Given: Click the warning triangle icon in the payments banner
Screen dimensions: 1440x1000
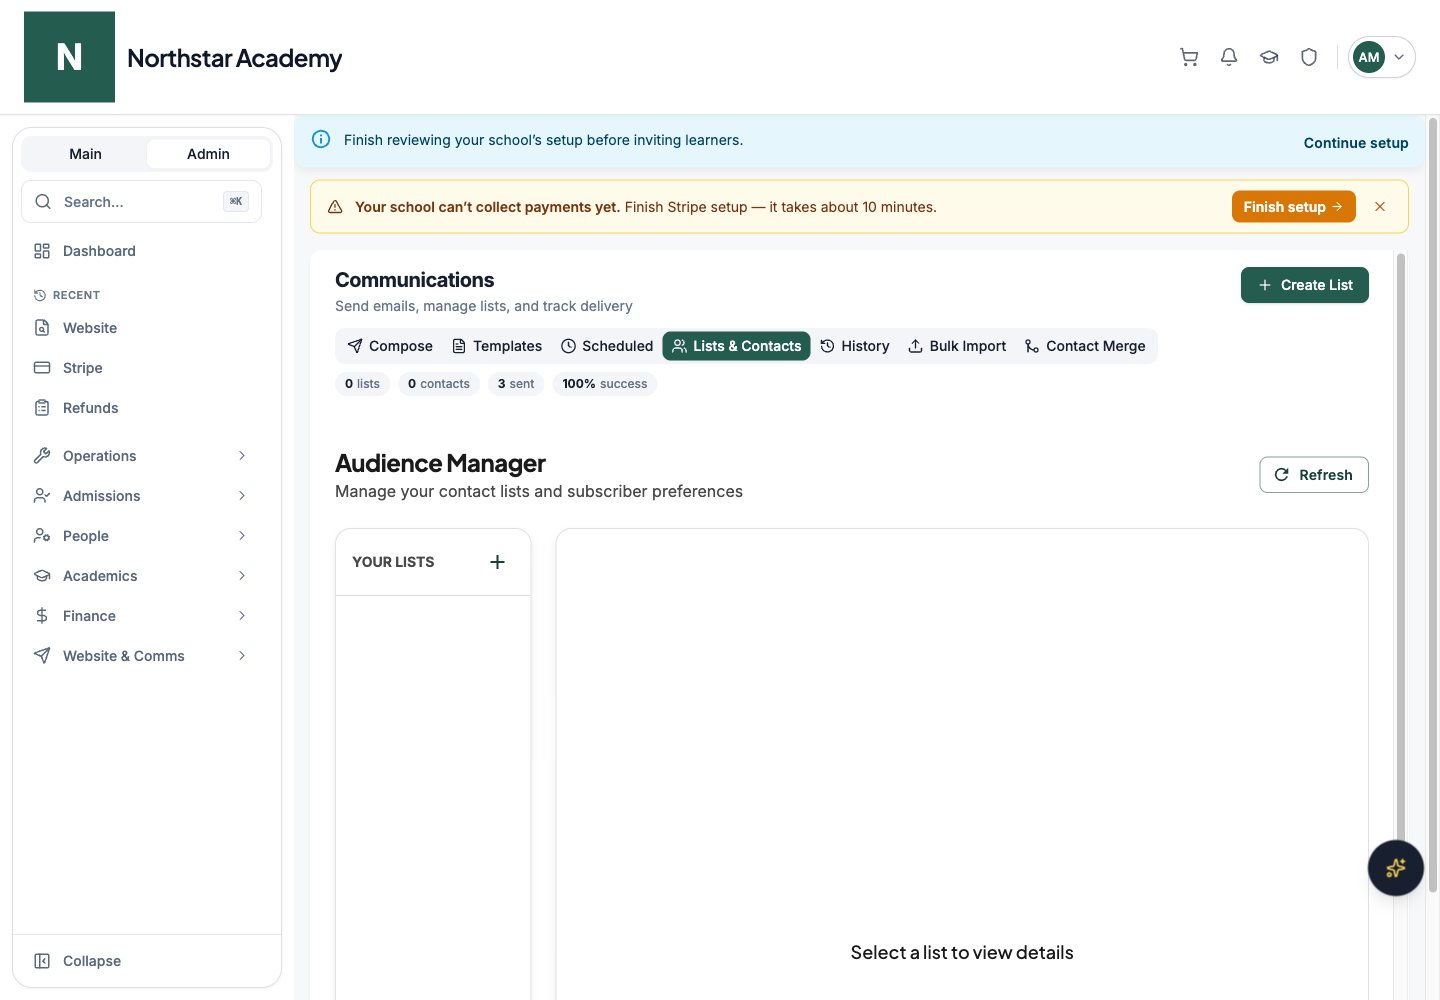Looking at the screenshot, I should (x=335, y=207).
